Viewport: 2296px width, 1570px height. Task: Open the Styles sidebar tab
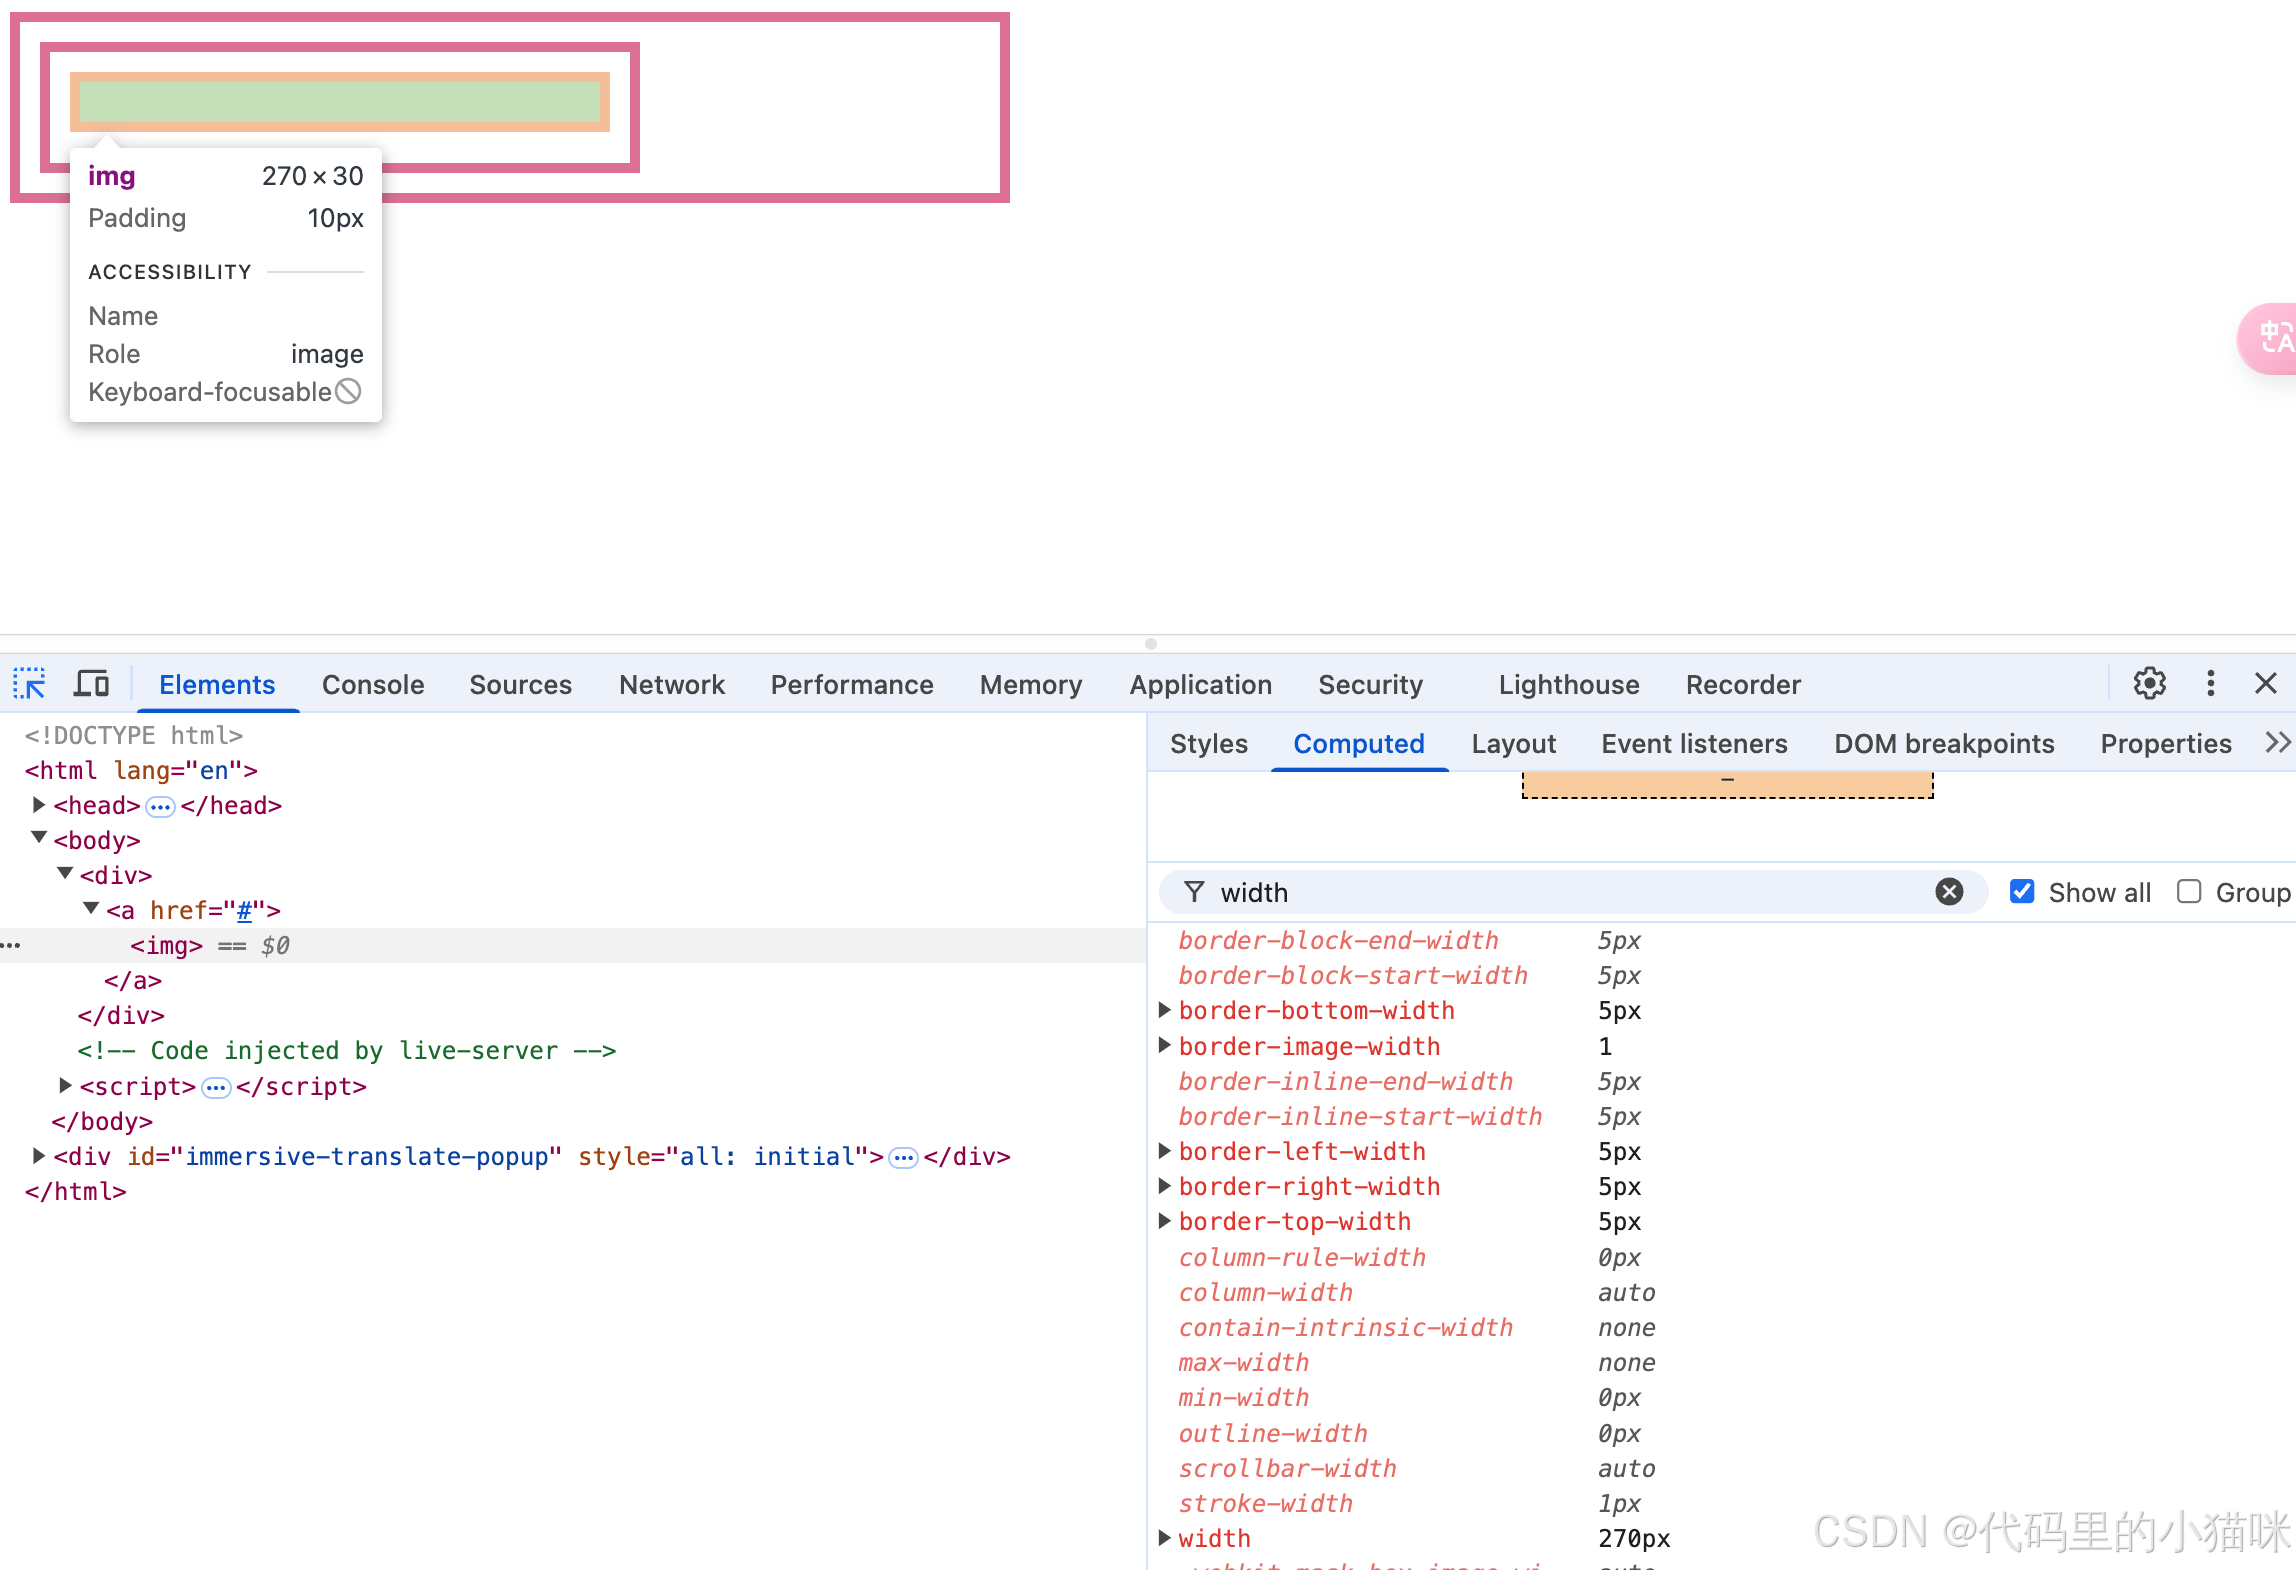pos(1208,743)
